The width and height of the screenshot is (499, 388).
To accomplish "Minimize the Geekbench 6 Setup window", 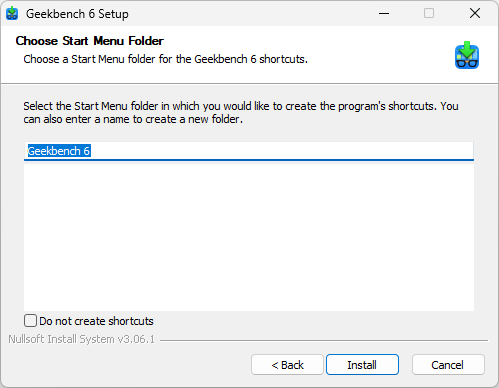I will 384,13.
